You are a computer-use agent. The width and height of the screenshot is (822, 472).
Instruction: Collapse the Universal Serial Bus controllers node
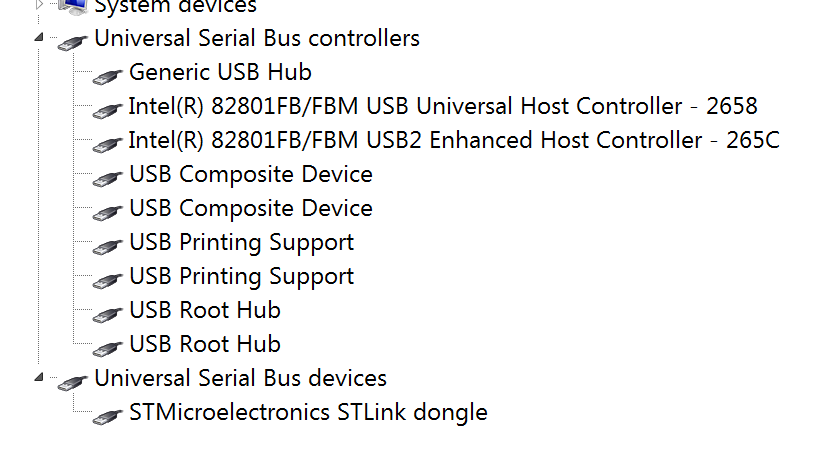[x=39, y=38]
